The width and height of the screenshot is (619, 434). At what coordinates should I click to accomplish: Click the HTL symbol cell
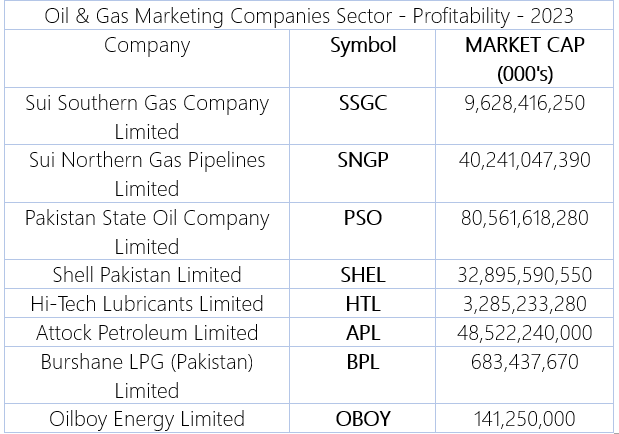tap(363, 303)
